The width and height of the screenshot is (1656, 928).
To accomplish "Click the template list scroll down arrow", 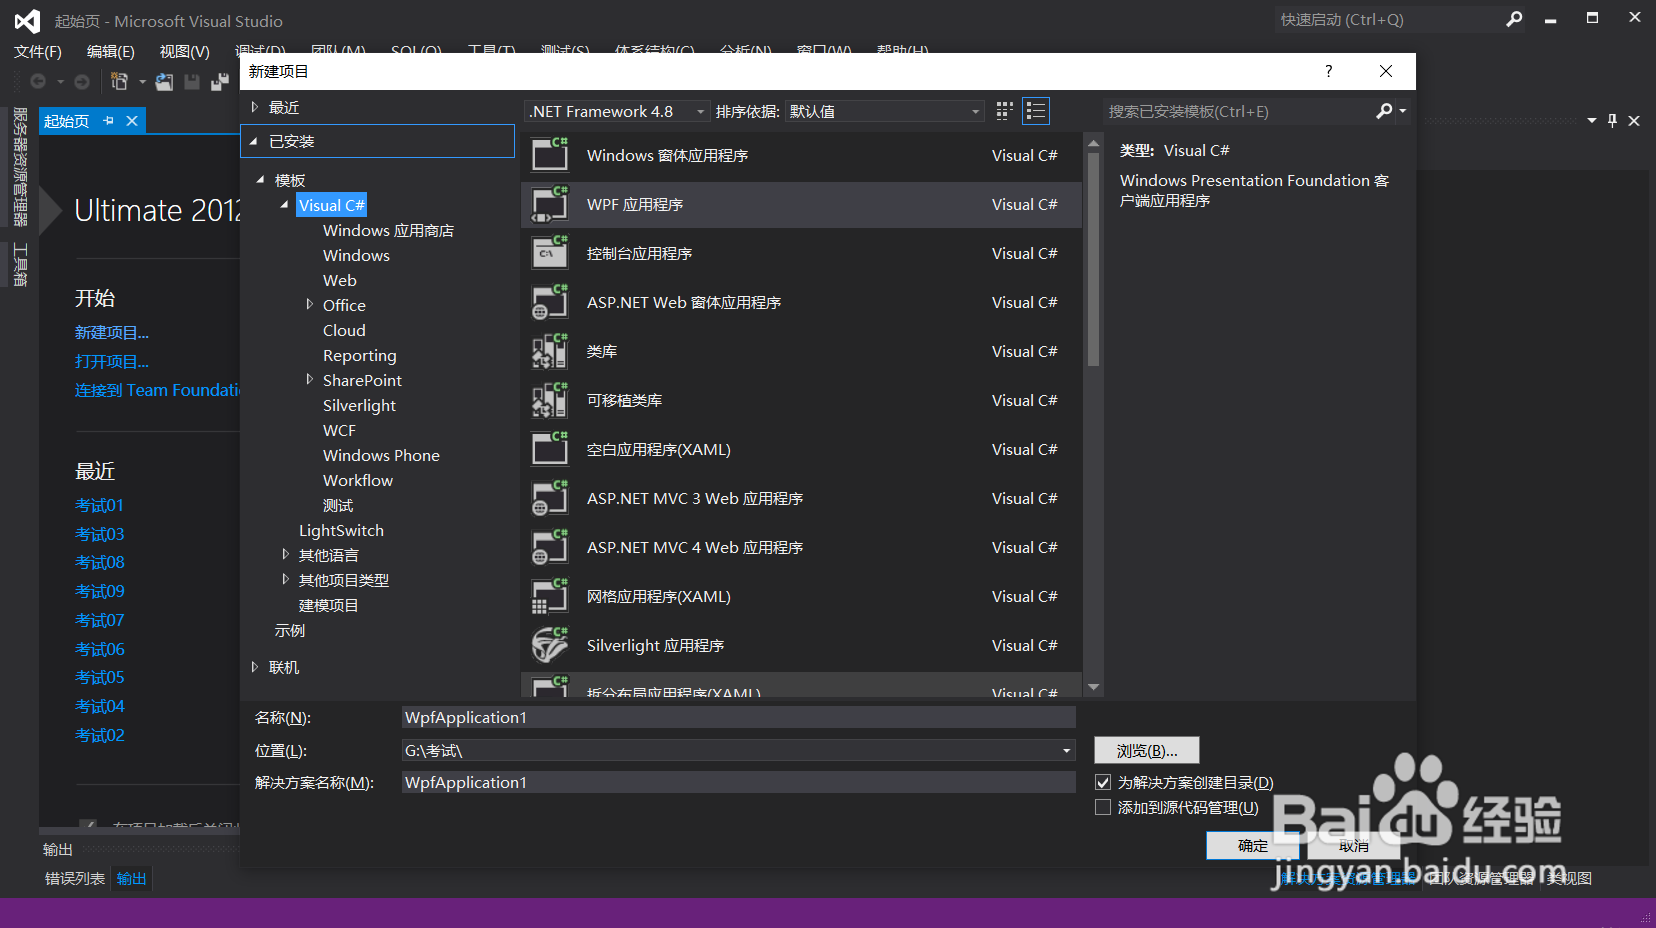I will 1093,687.
